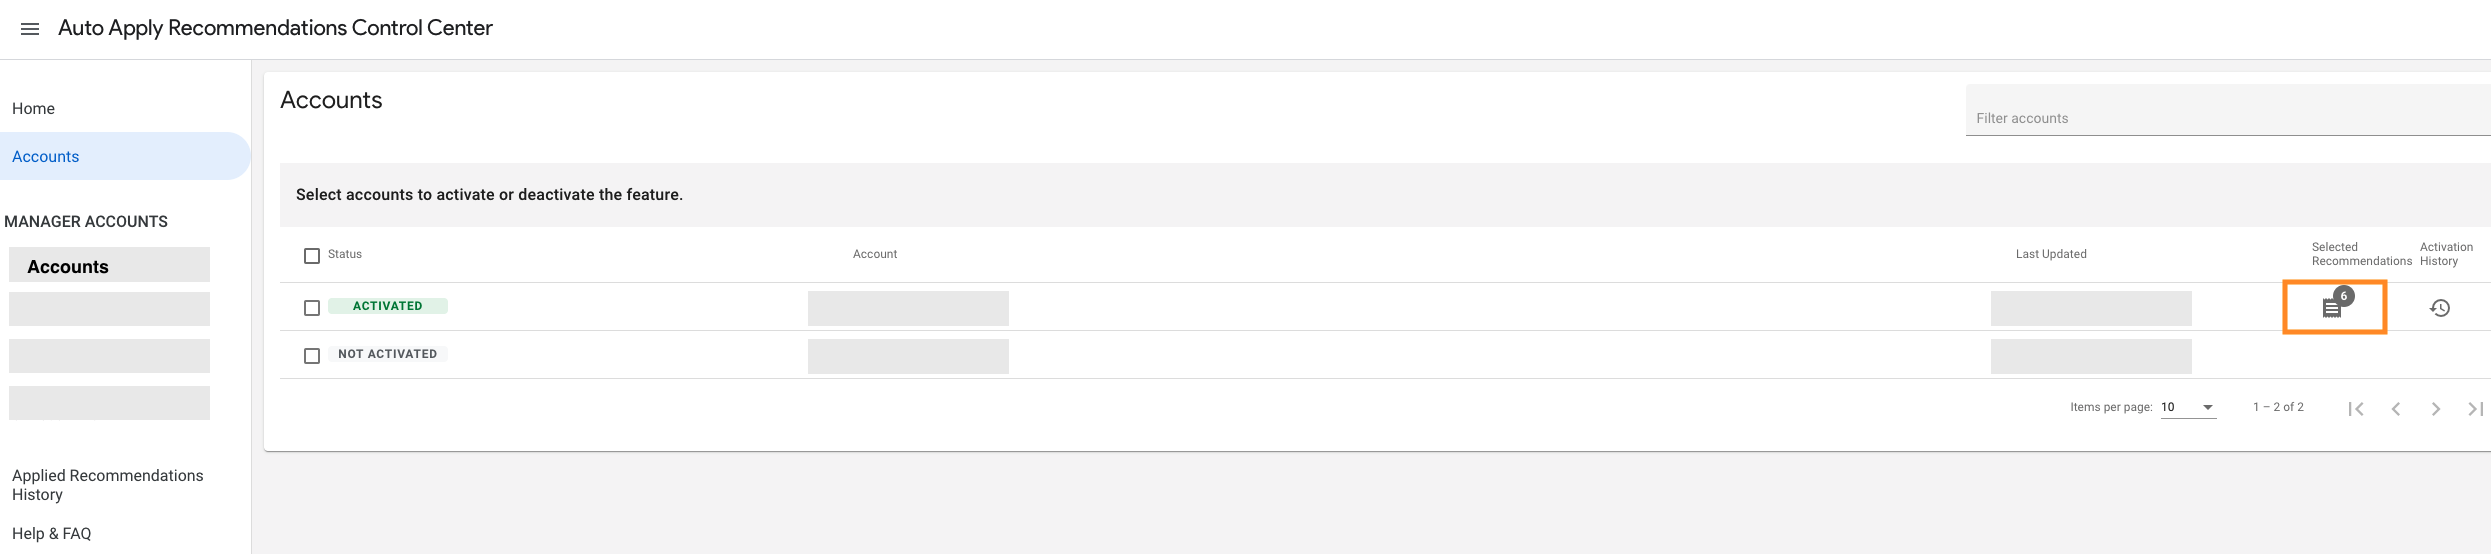Select Accounts under Manager Accounts
The image size is (2491, 554).
pyautogui.click(x=68, y=267)
